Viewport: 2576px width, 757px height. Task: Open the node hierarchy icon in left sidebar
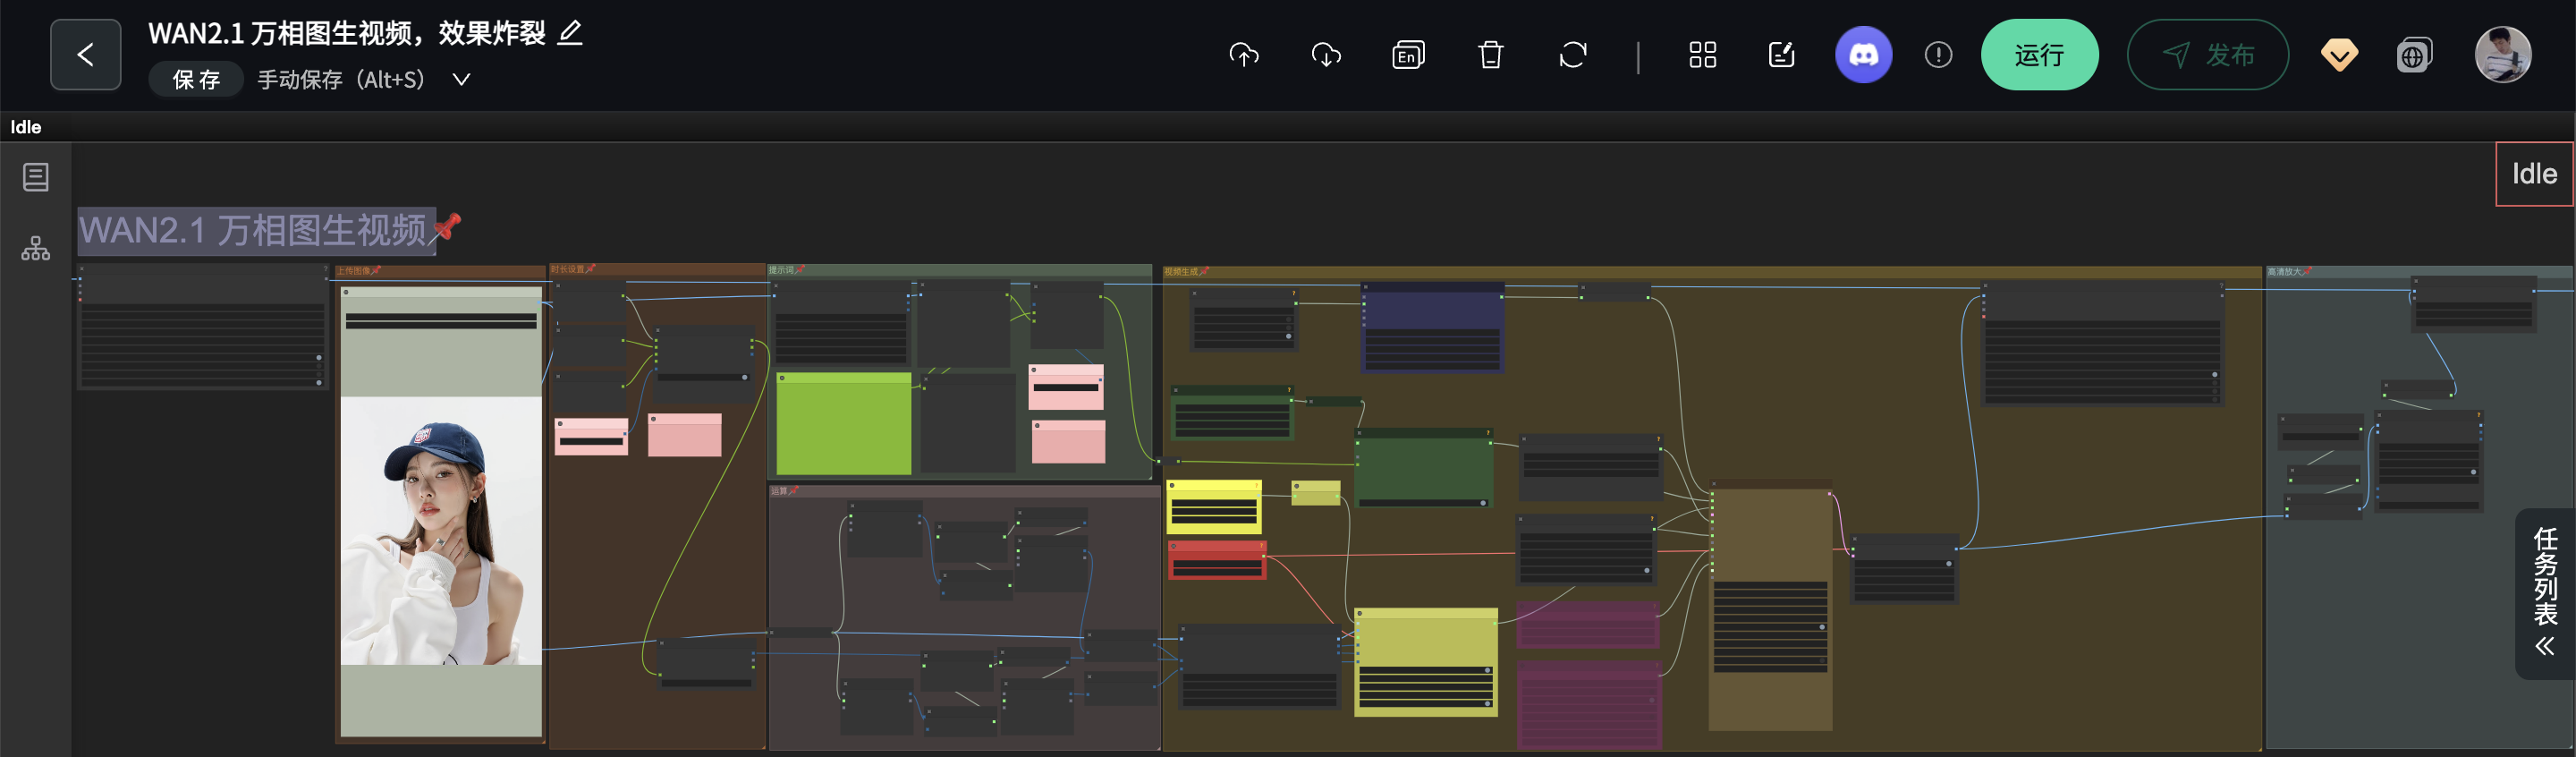[x=36, y=248]
